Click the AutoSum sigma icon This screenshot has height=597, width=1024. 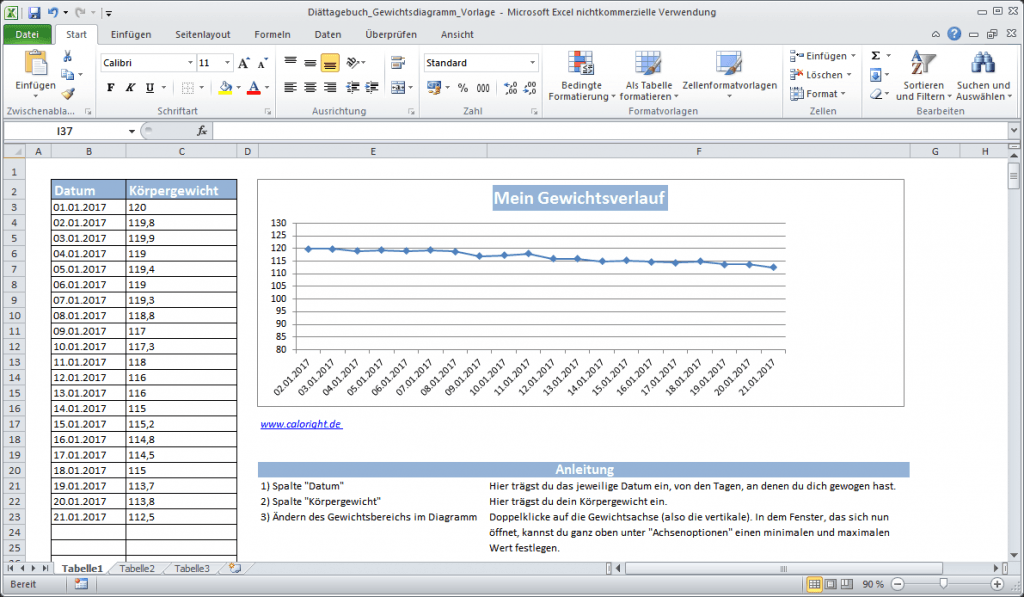[876, 56]
